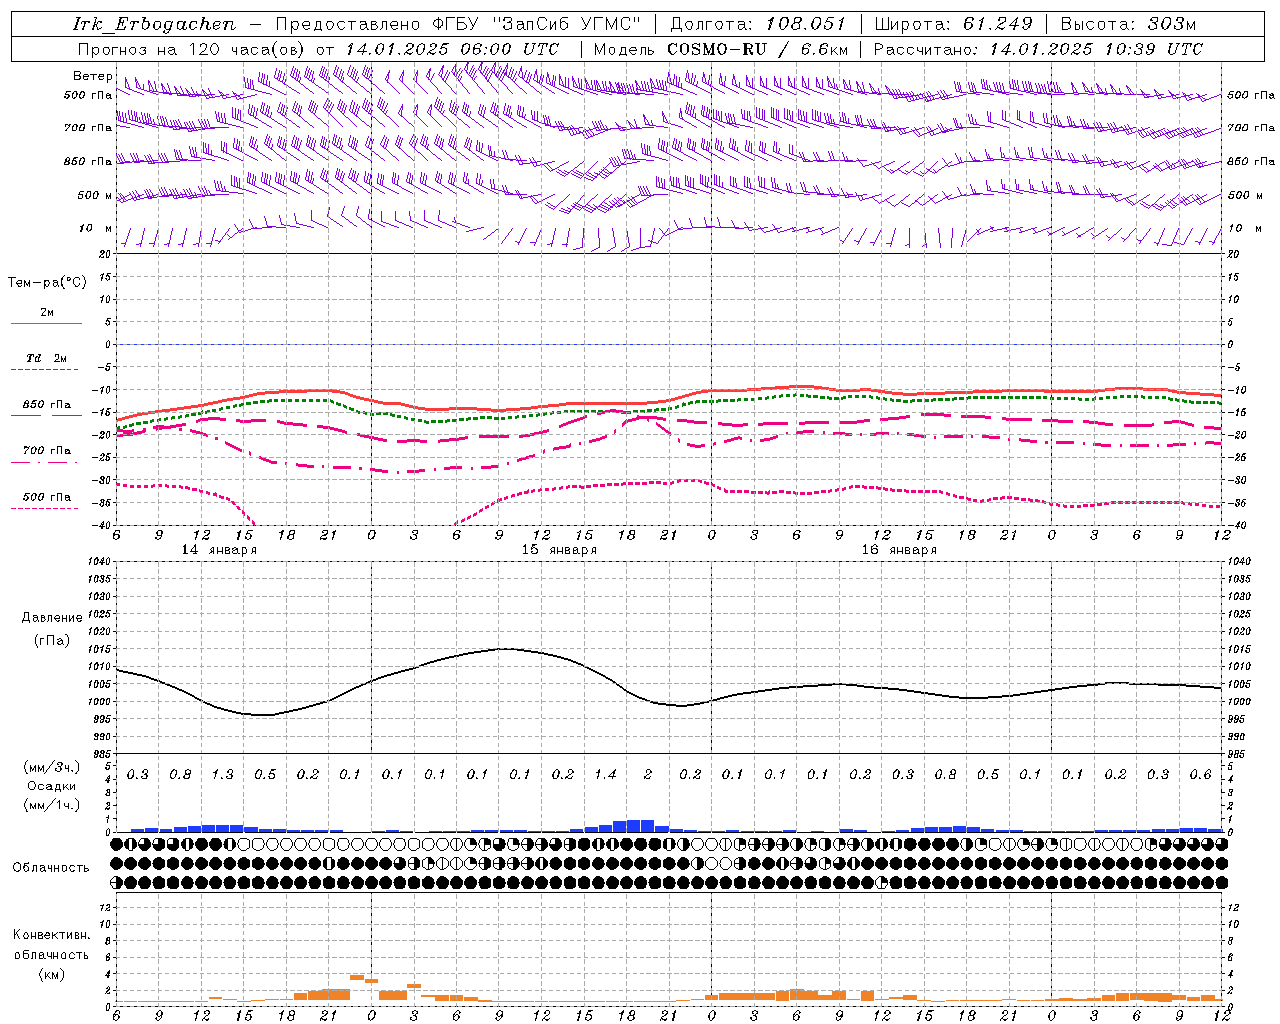Click the latitude value Широта: 61.249
Image resolution: width=1280 pixels, height=1024 pixels.
[x=953, y=24]
